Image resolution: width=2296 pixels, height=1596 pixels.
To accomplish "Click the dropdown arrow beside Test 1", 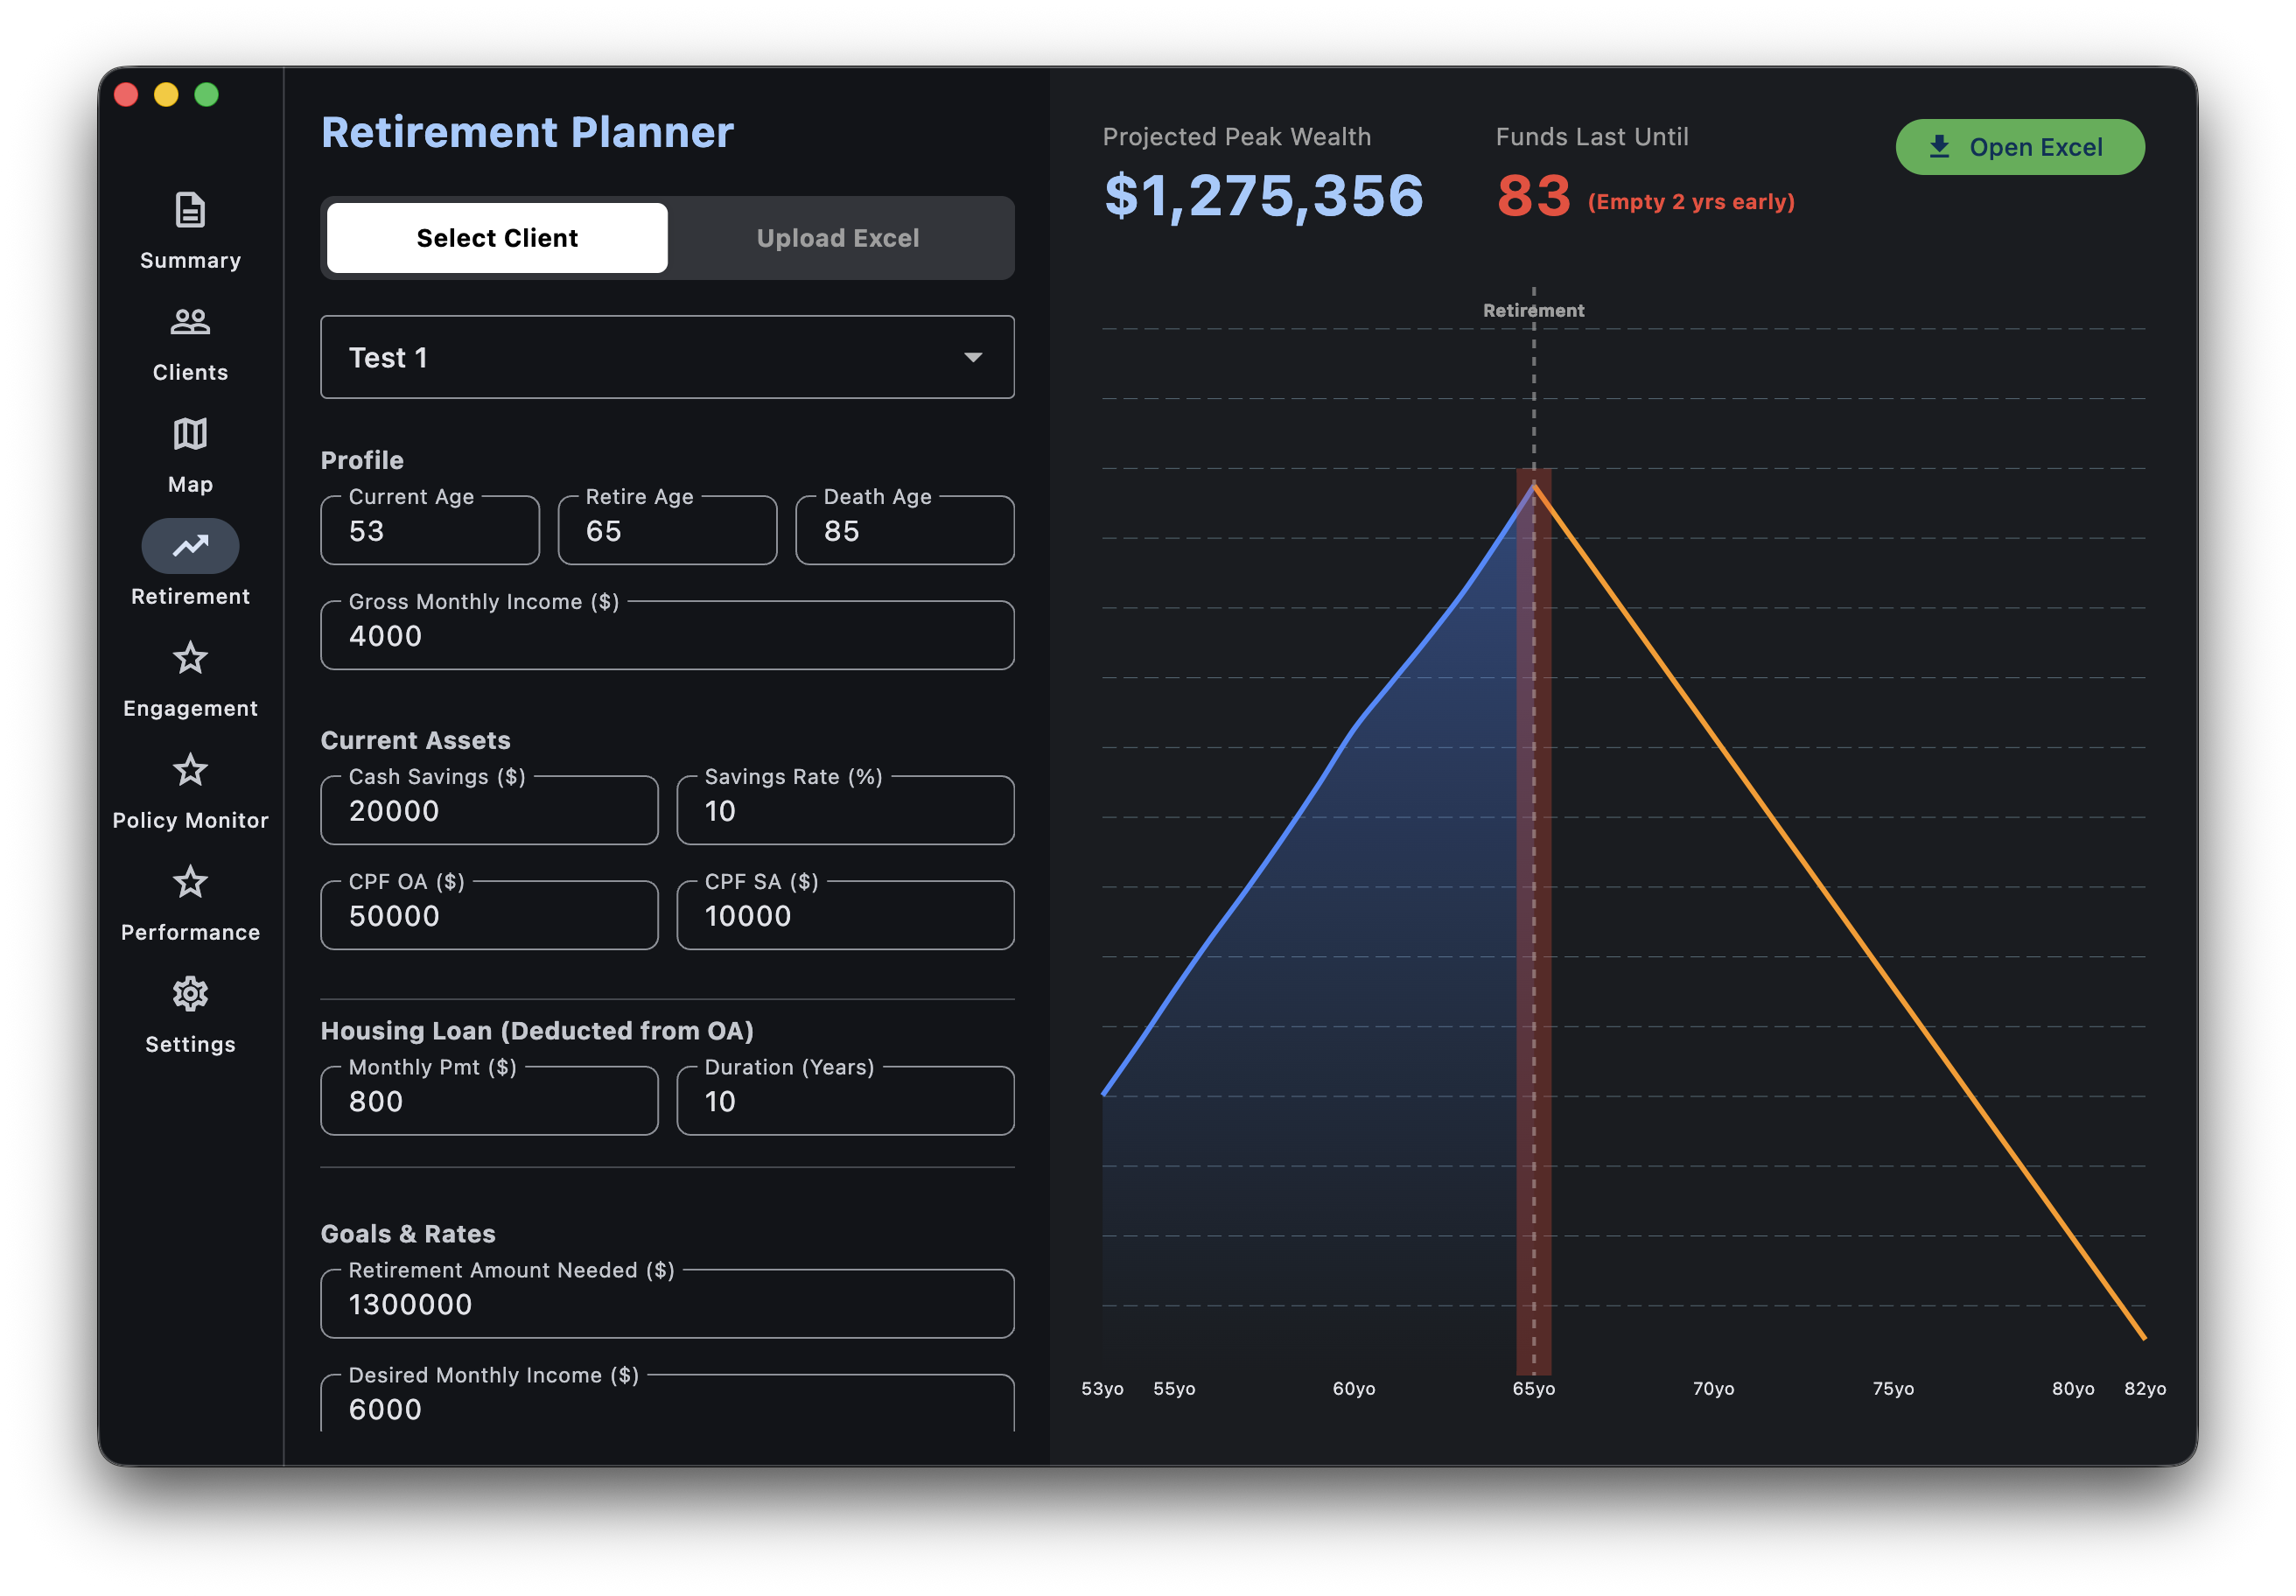I will pyautogui.click(x=972, y=357).
